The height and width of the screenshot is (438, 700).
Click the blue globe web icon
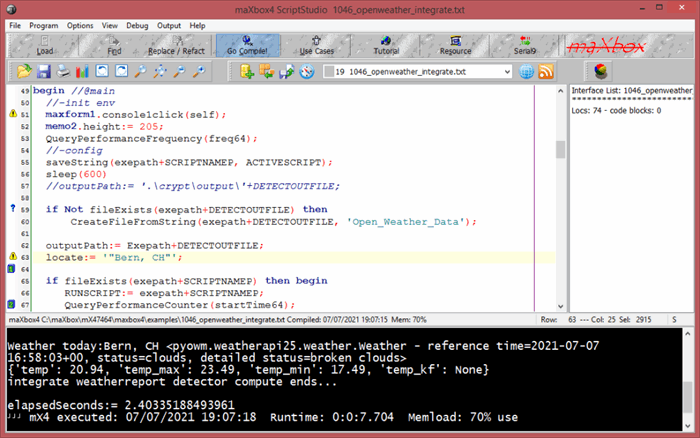click(526, 71)
